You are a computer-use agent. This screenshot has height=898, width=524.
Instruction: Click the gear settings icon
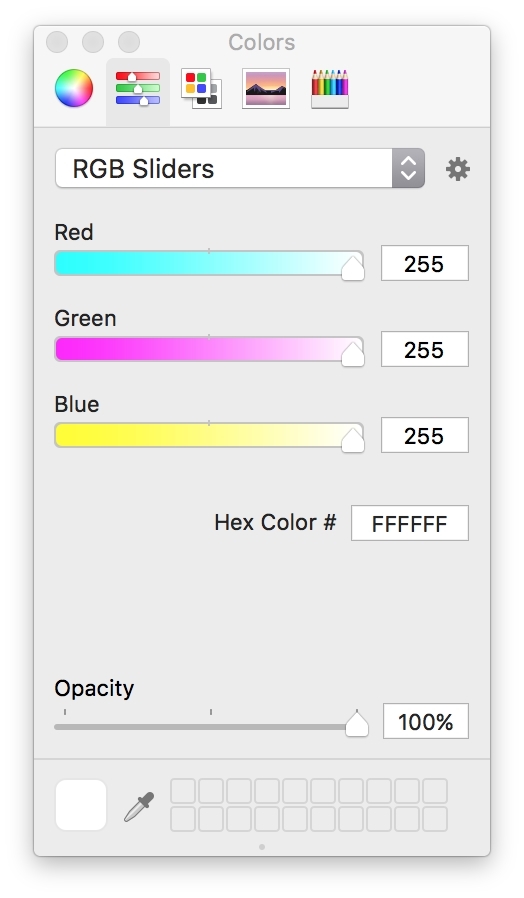[x=458, y=169]
